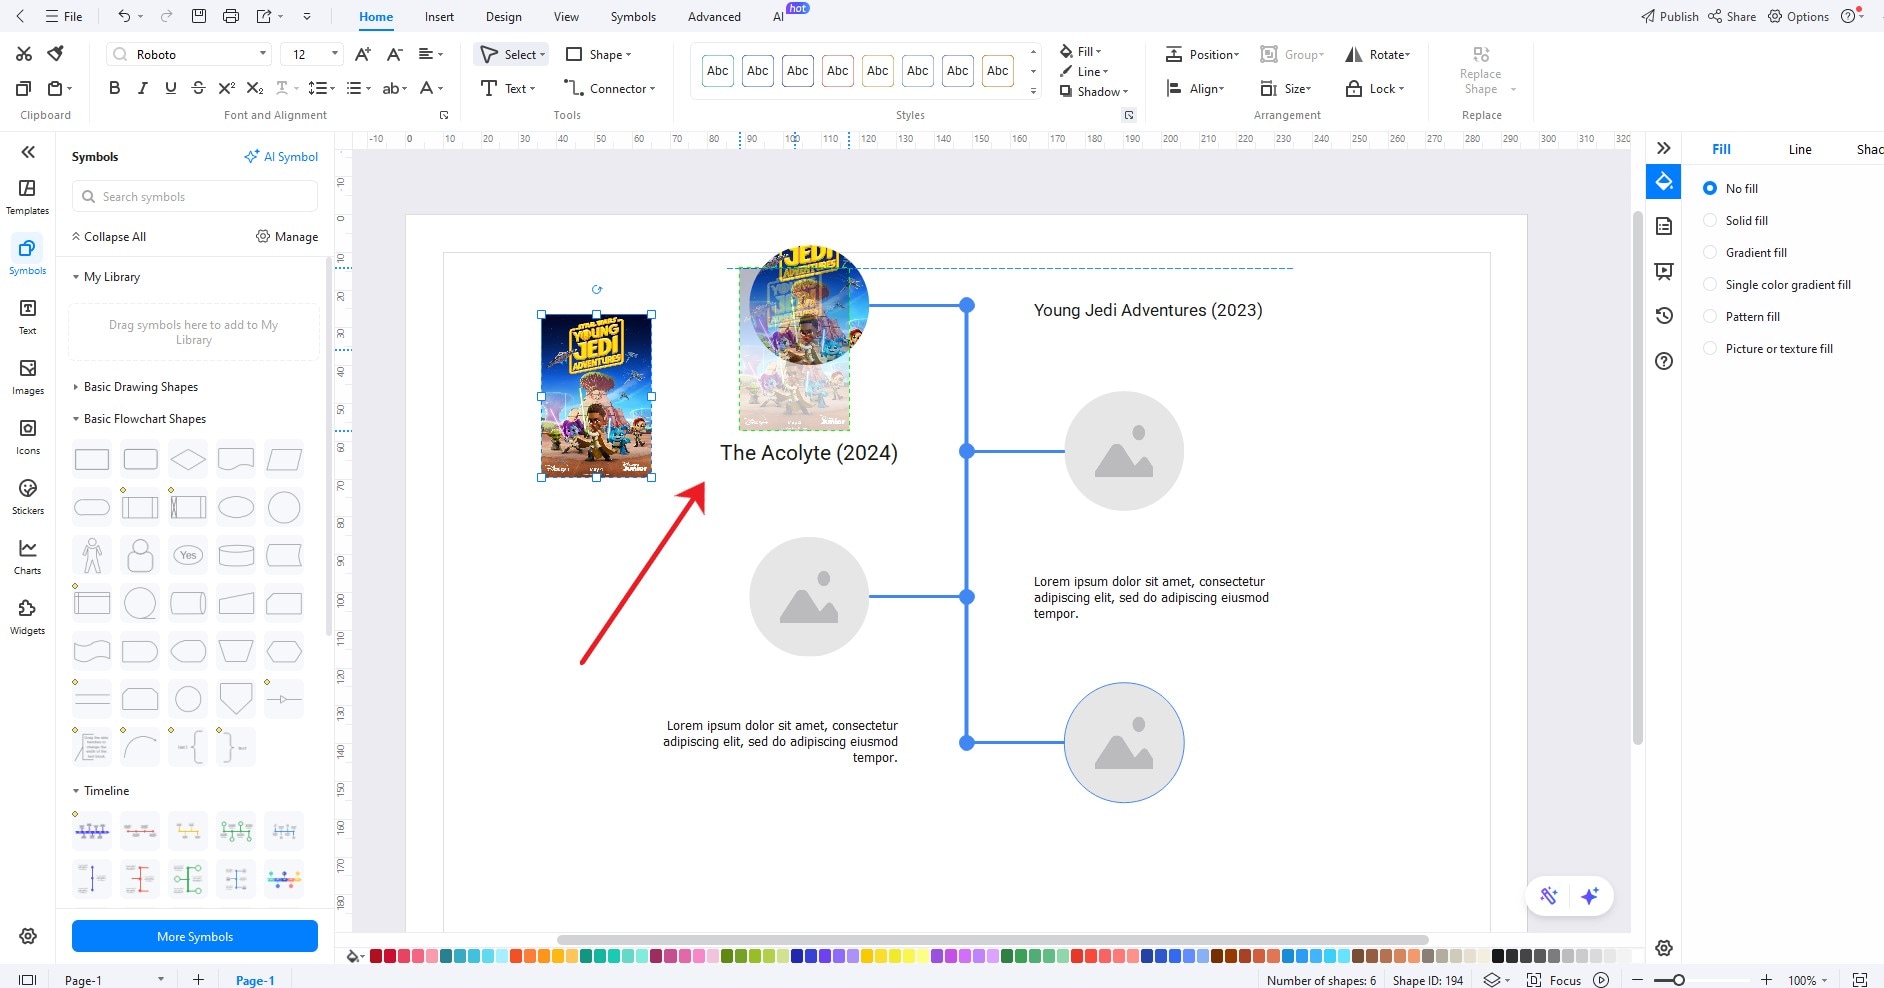Click the Cut scissors icon
The height and width of the screenshot is (988, 1884).
pos(24,54)
